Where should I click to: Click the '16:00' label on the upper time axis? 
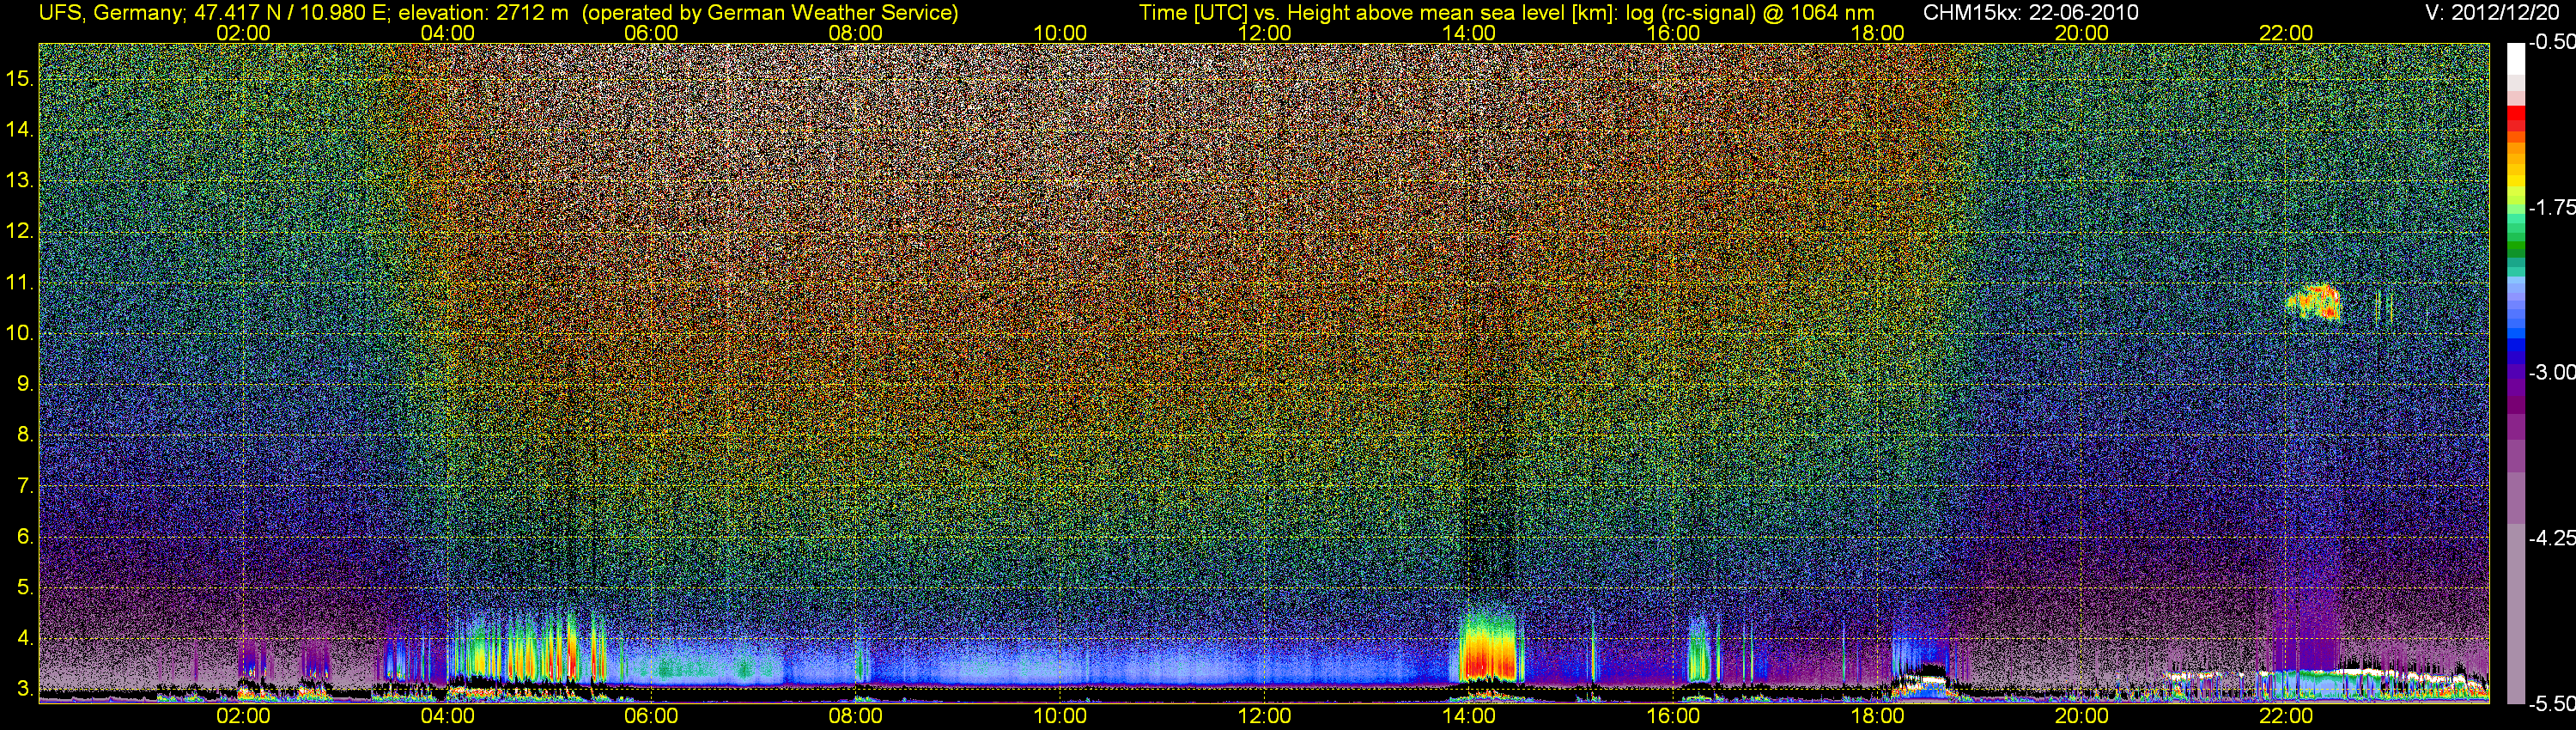click(x=1673, y=33)
